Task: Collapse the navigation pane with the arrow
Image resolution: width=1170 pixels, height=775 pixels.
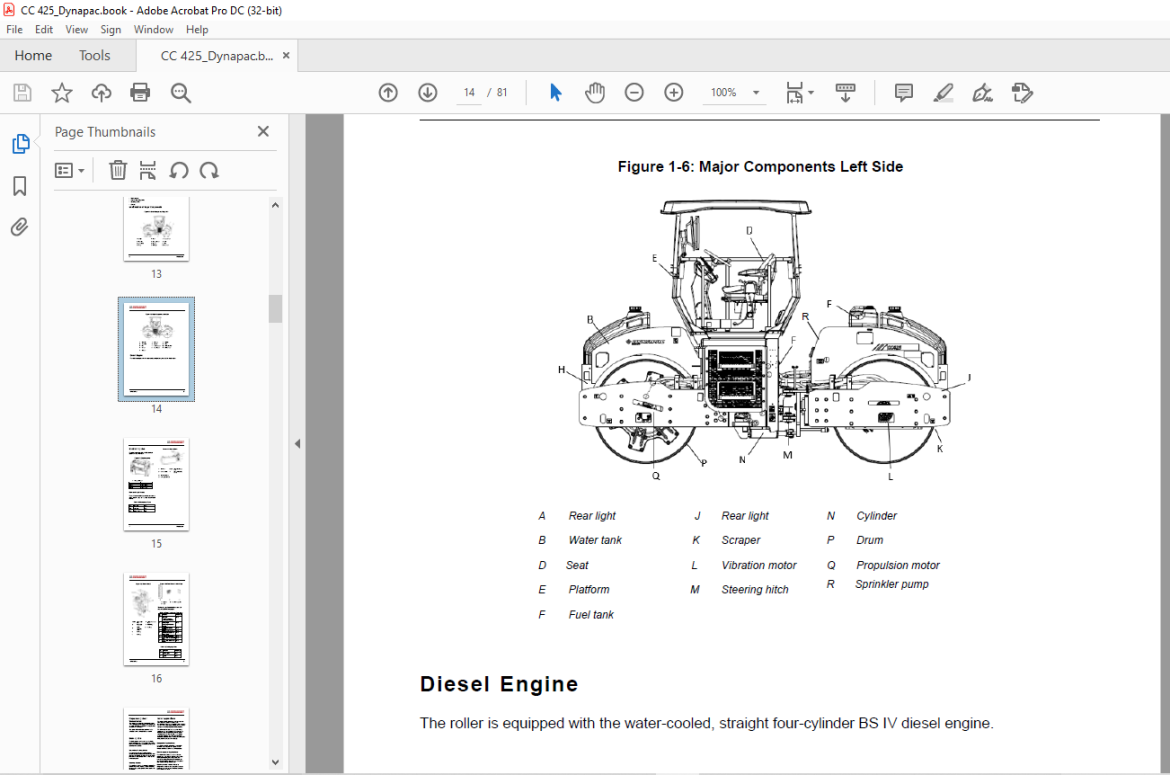Action: coord(297,444)
